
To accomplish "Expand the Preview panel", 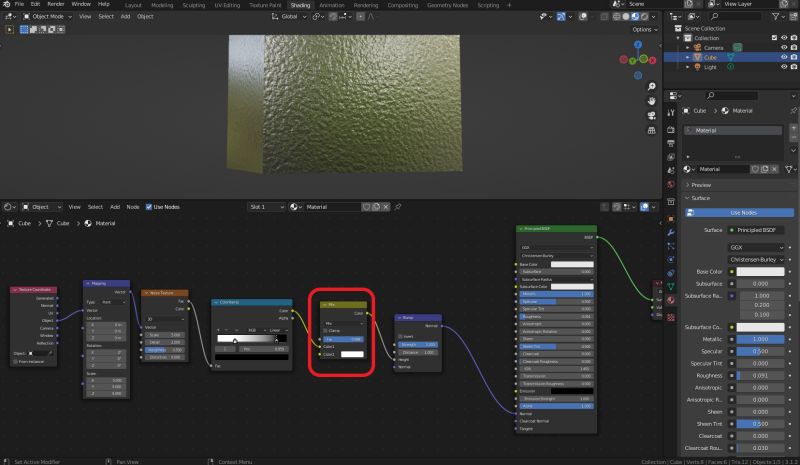I will 701,185.
